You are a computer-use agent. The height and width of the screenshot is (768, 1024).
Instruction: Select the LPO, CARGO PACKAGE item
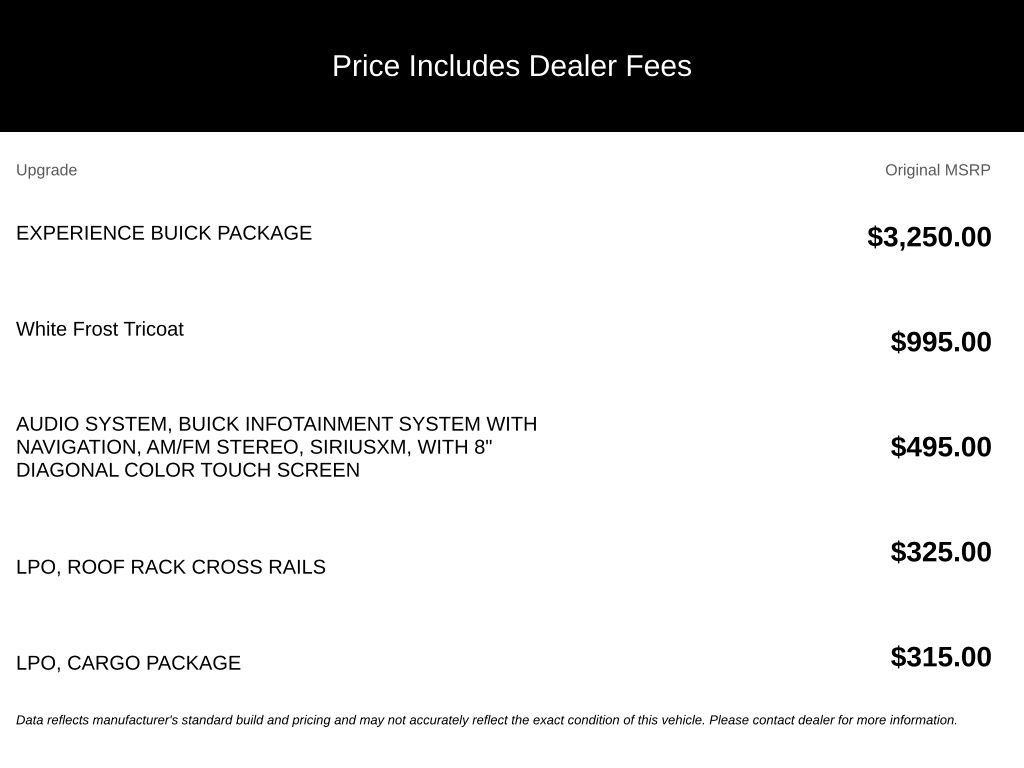click(129, 663)
